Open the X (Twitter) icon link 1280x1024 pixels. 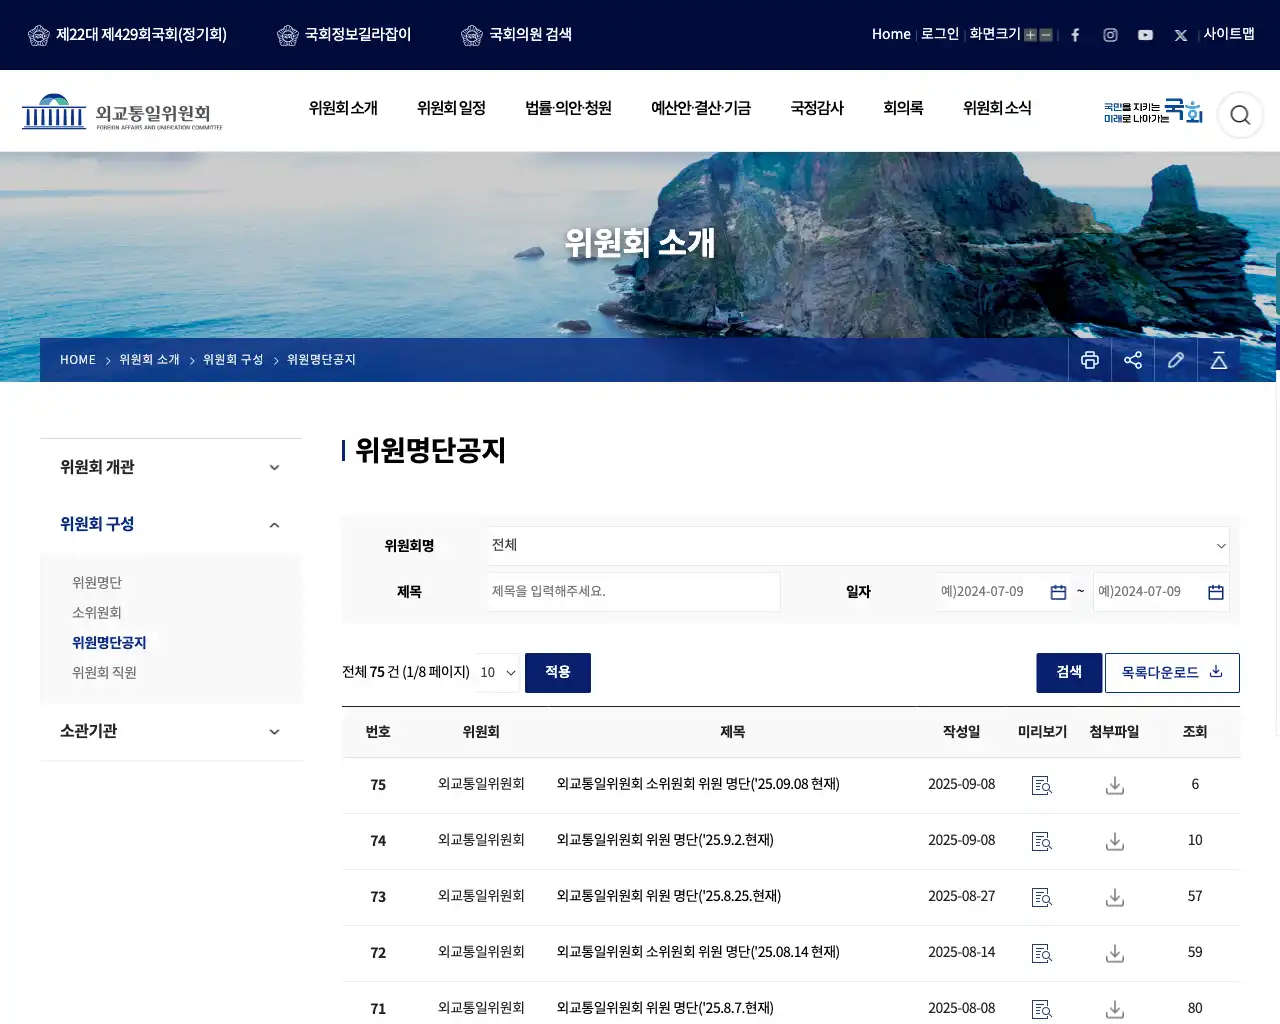(1181, 35)
